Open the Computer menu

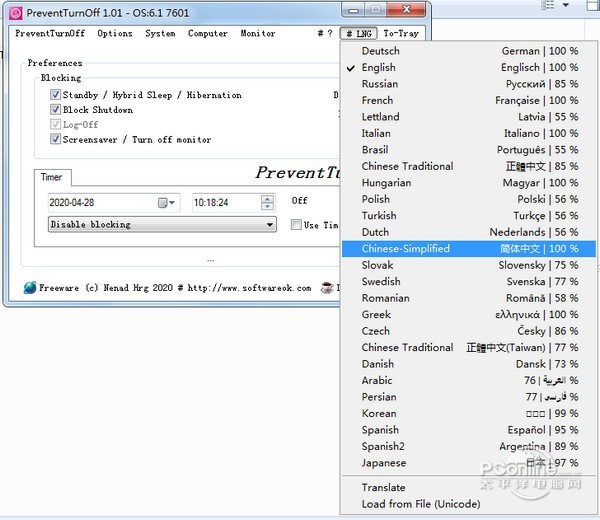coord(208,33)
